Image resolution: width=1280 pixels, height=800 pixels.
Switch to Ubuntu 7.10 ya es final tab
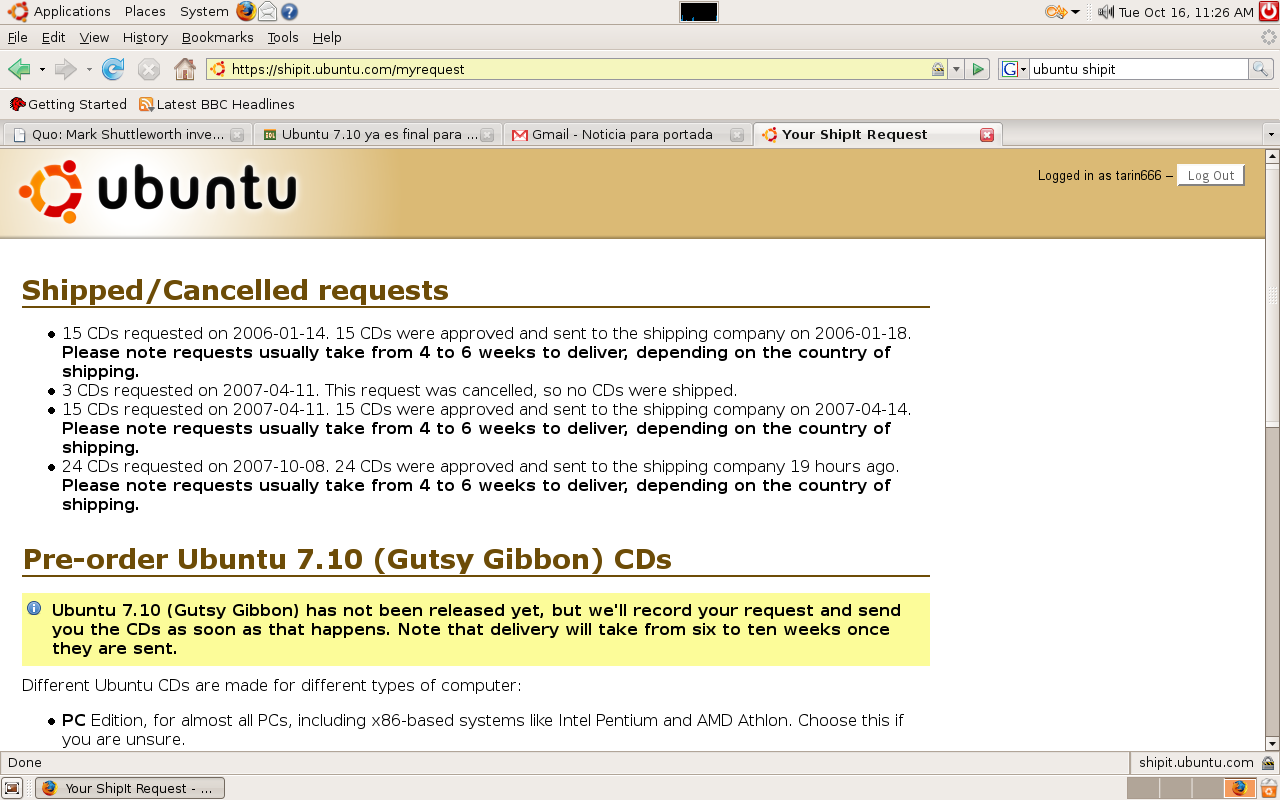click(376, 134)
